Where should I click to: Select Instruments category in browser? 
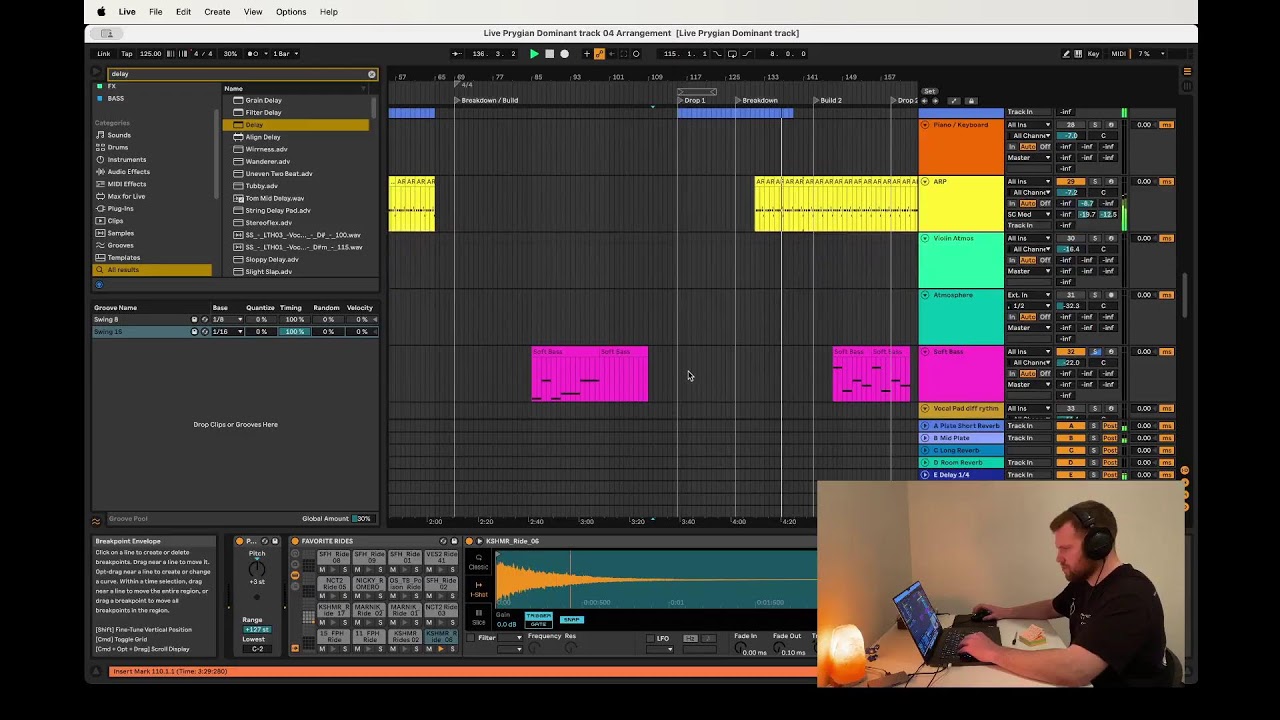[x=127, y=159]
